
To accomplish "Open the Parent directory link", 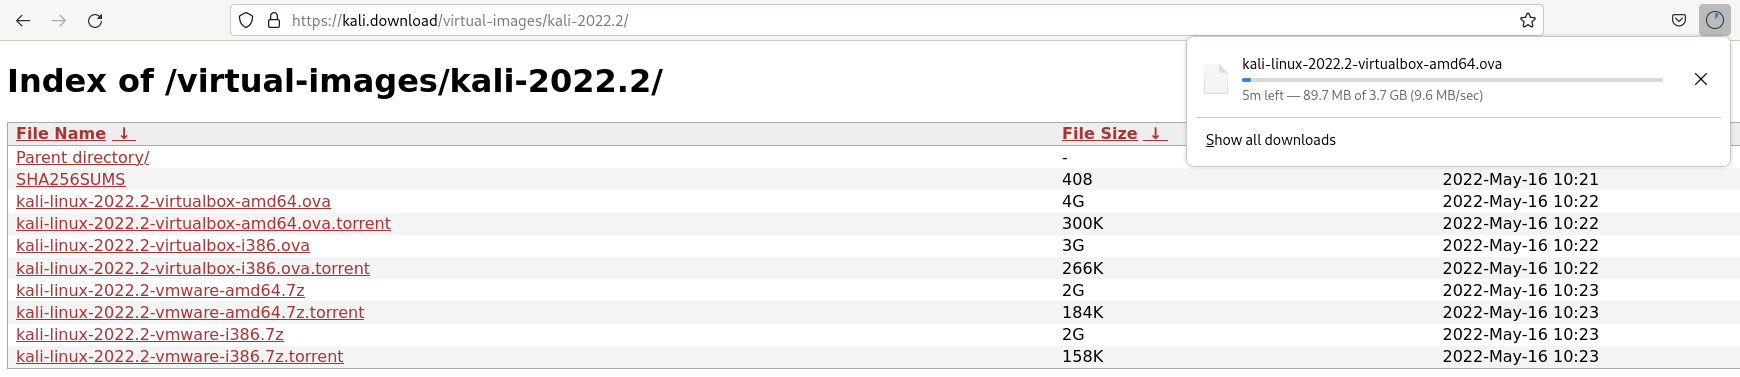I will (83, 157).
